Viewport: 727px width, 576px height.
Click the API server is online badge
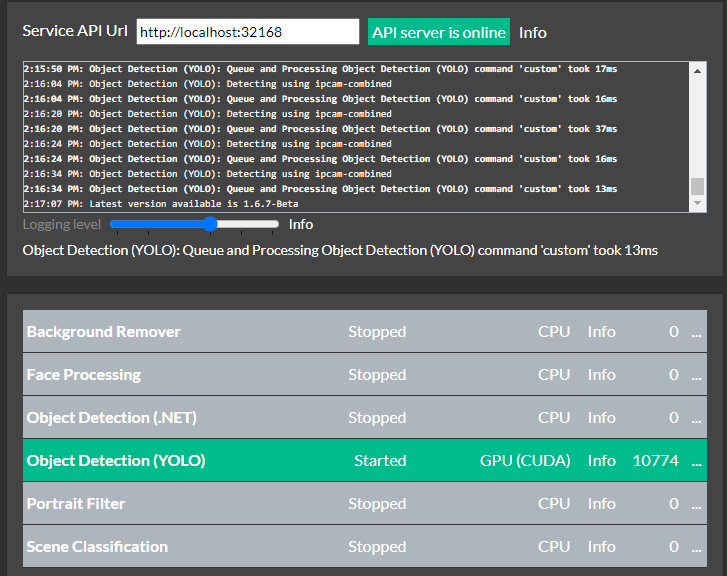439,32
